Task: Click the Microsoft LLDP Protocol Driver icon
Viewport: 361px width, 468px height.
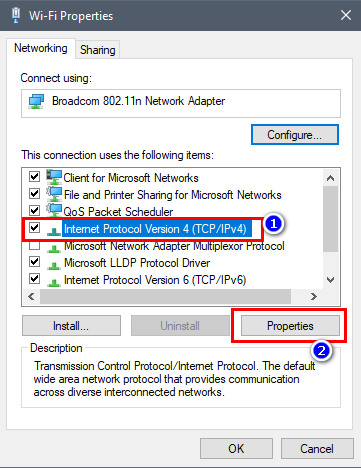Action: point(54,264)
